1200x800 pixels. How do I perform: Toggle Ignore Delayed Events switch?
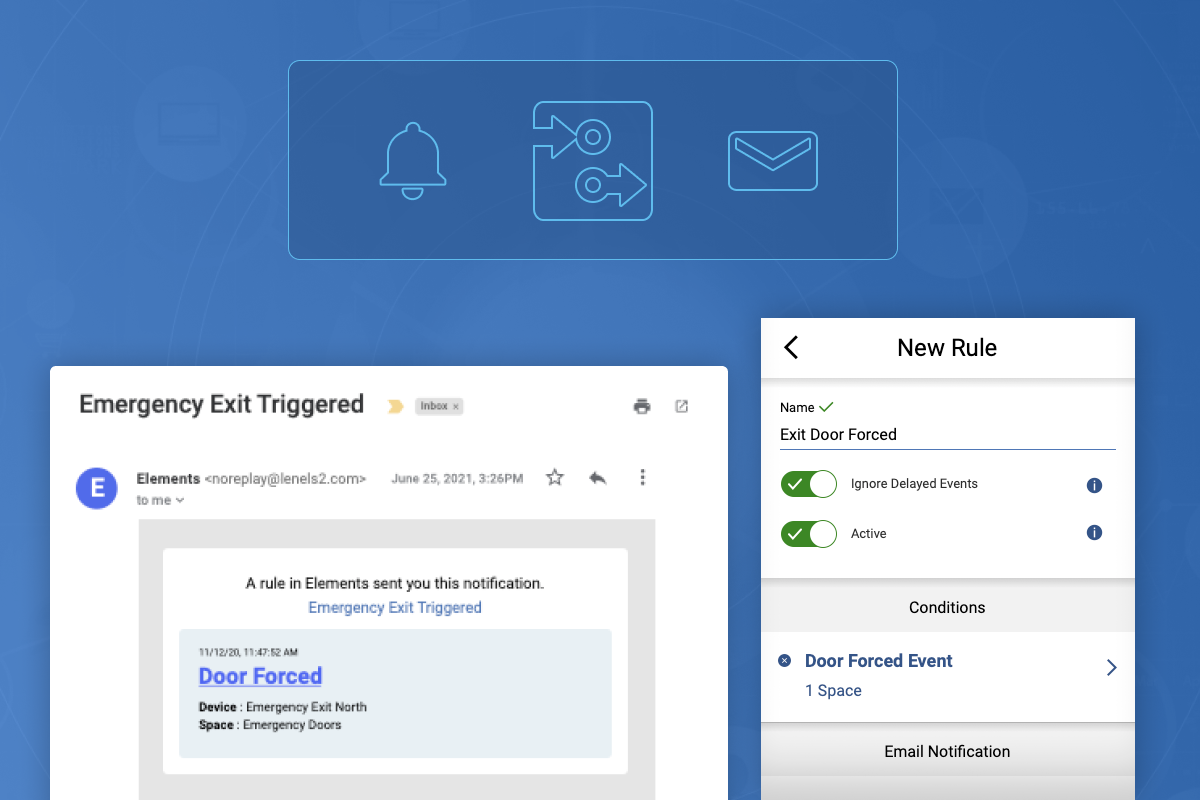[x=808, y=484]
